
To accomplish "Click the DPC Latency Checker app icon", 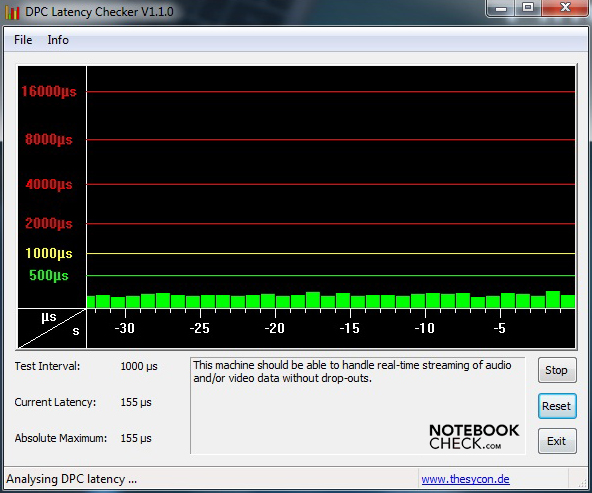I will 12,12.
